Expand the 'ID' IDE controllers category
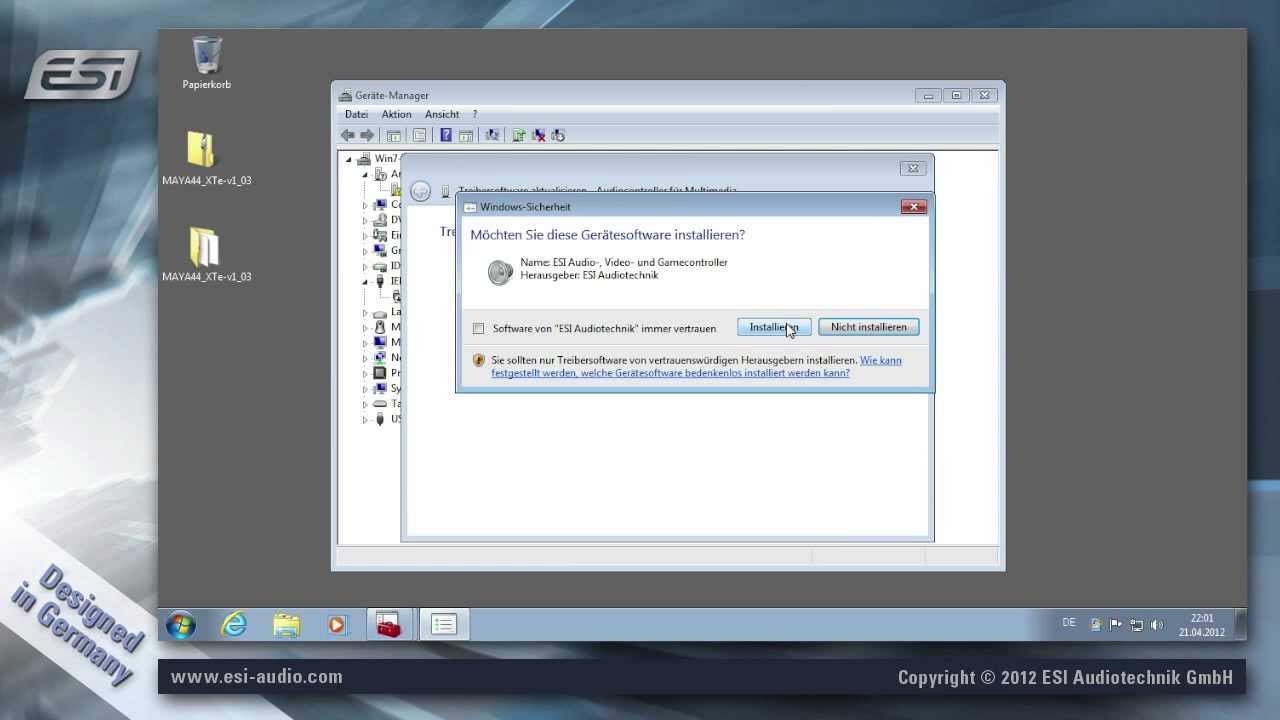Screen dimensions: 1280x720 (x=365, y=266)
